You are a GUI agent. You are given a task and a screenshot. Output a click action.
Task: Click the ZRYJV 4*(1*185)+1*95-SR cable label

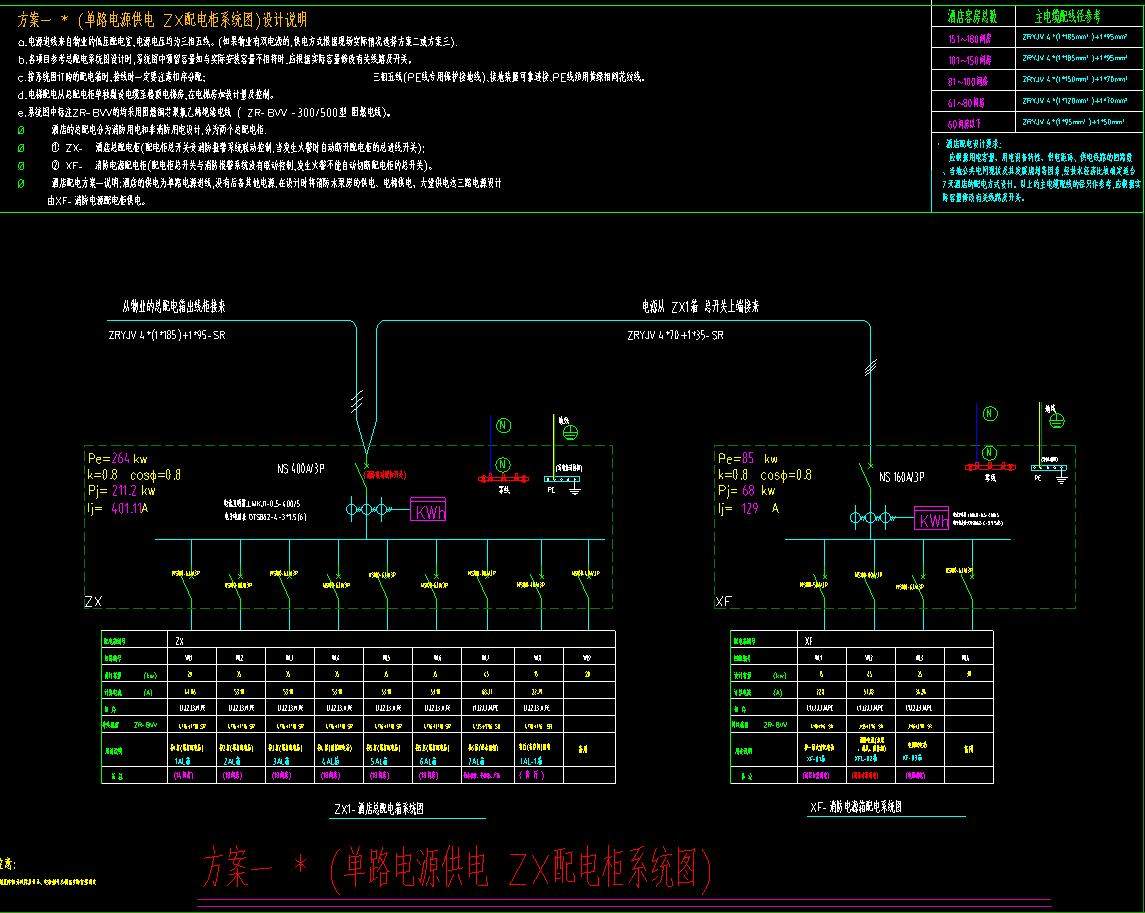pyautogui.click(x=167, y=336)
